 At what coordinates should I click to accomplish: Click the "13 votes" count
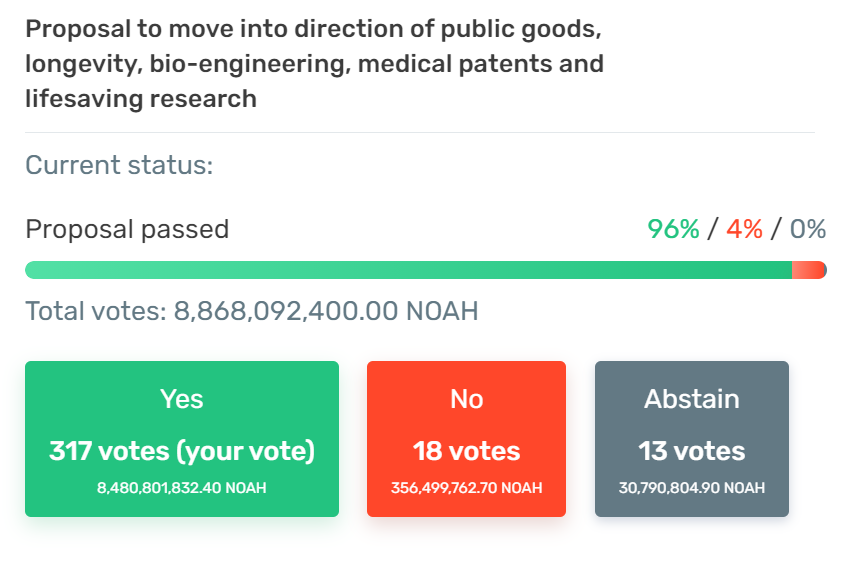tap(691, 451)
